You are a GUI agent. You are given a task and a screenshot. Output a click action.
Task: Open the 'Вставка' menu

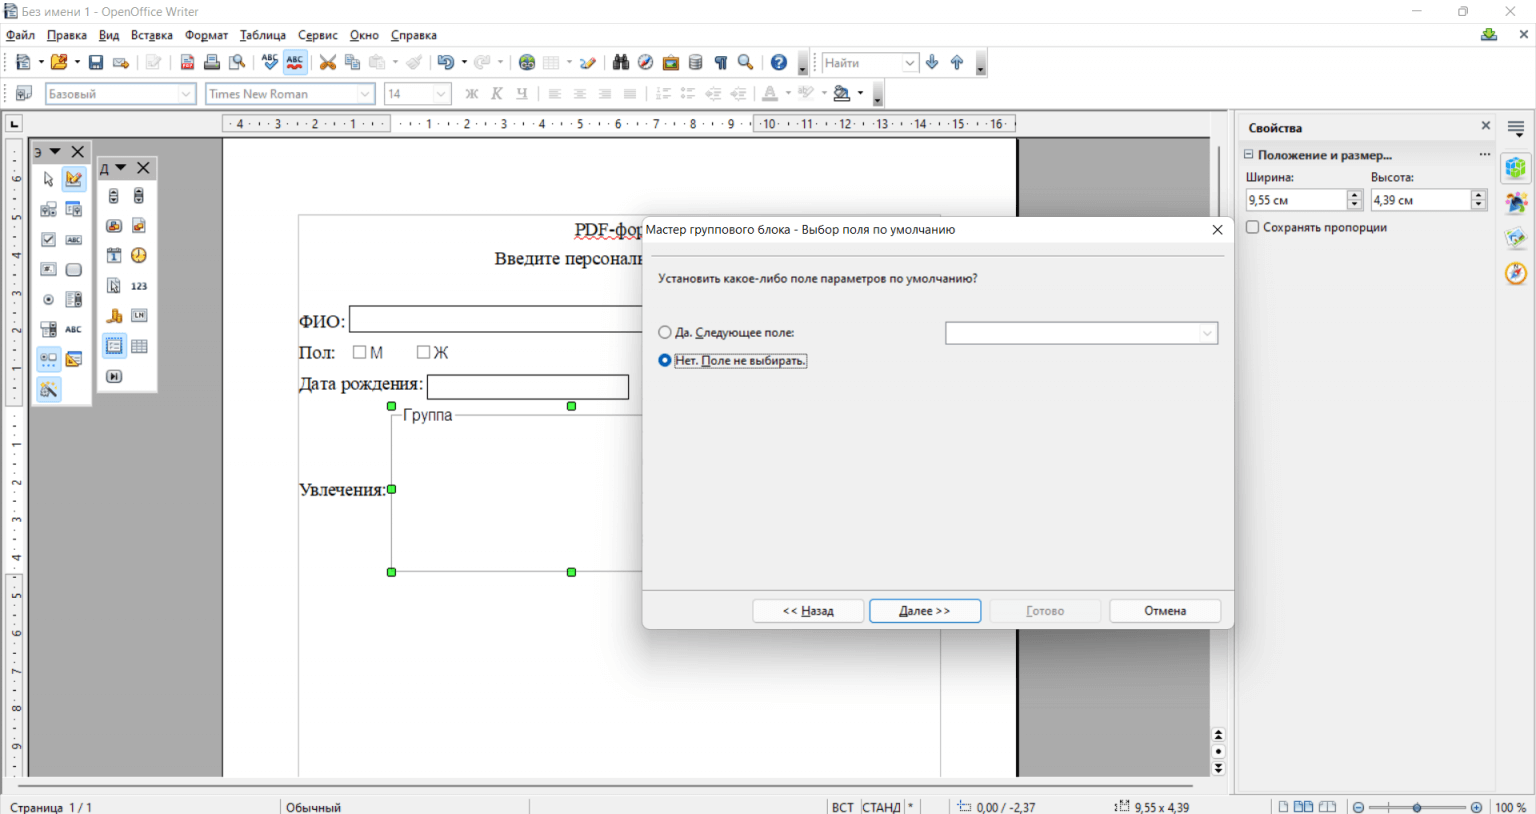[152, 35]
